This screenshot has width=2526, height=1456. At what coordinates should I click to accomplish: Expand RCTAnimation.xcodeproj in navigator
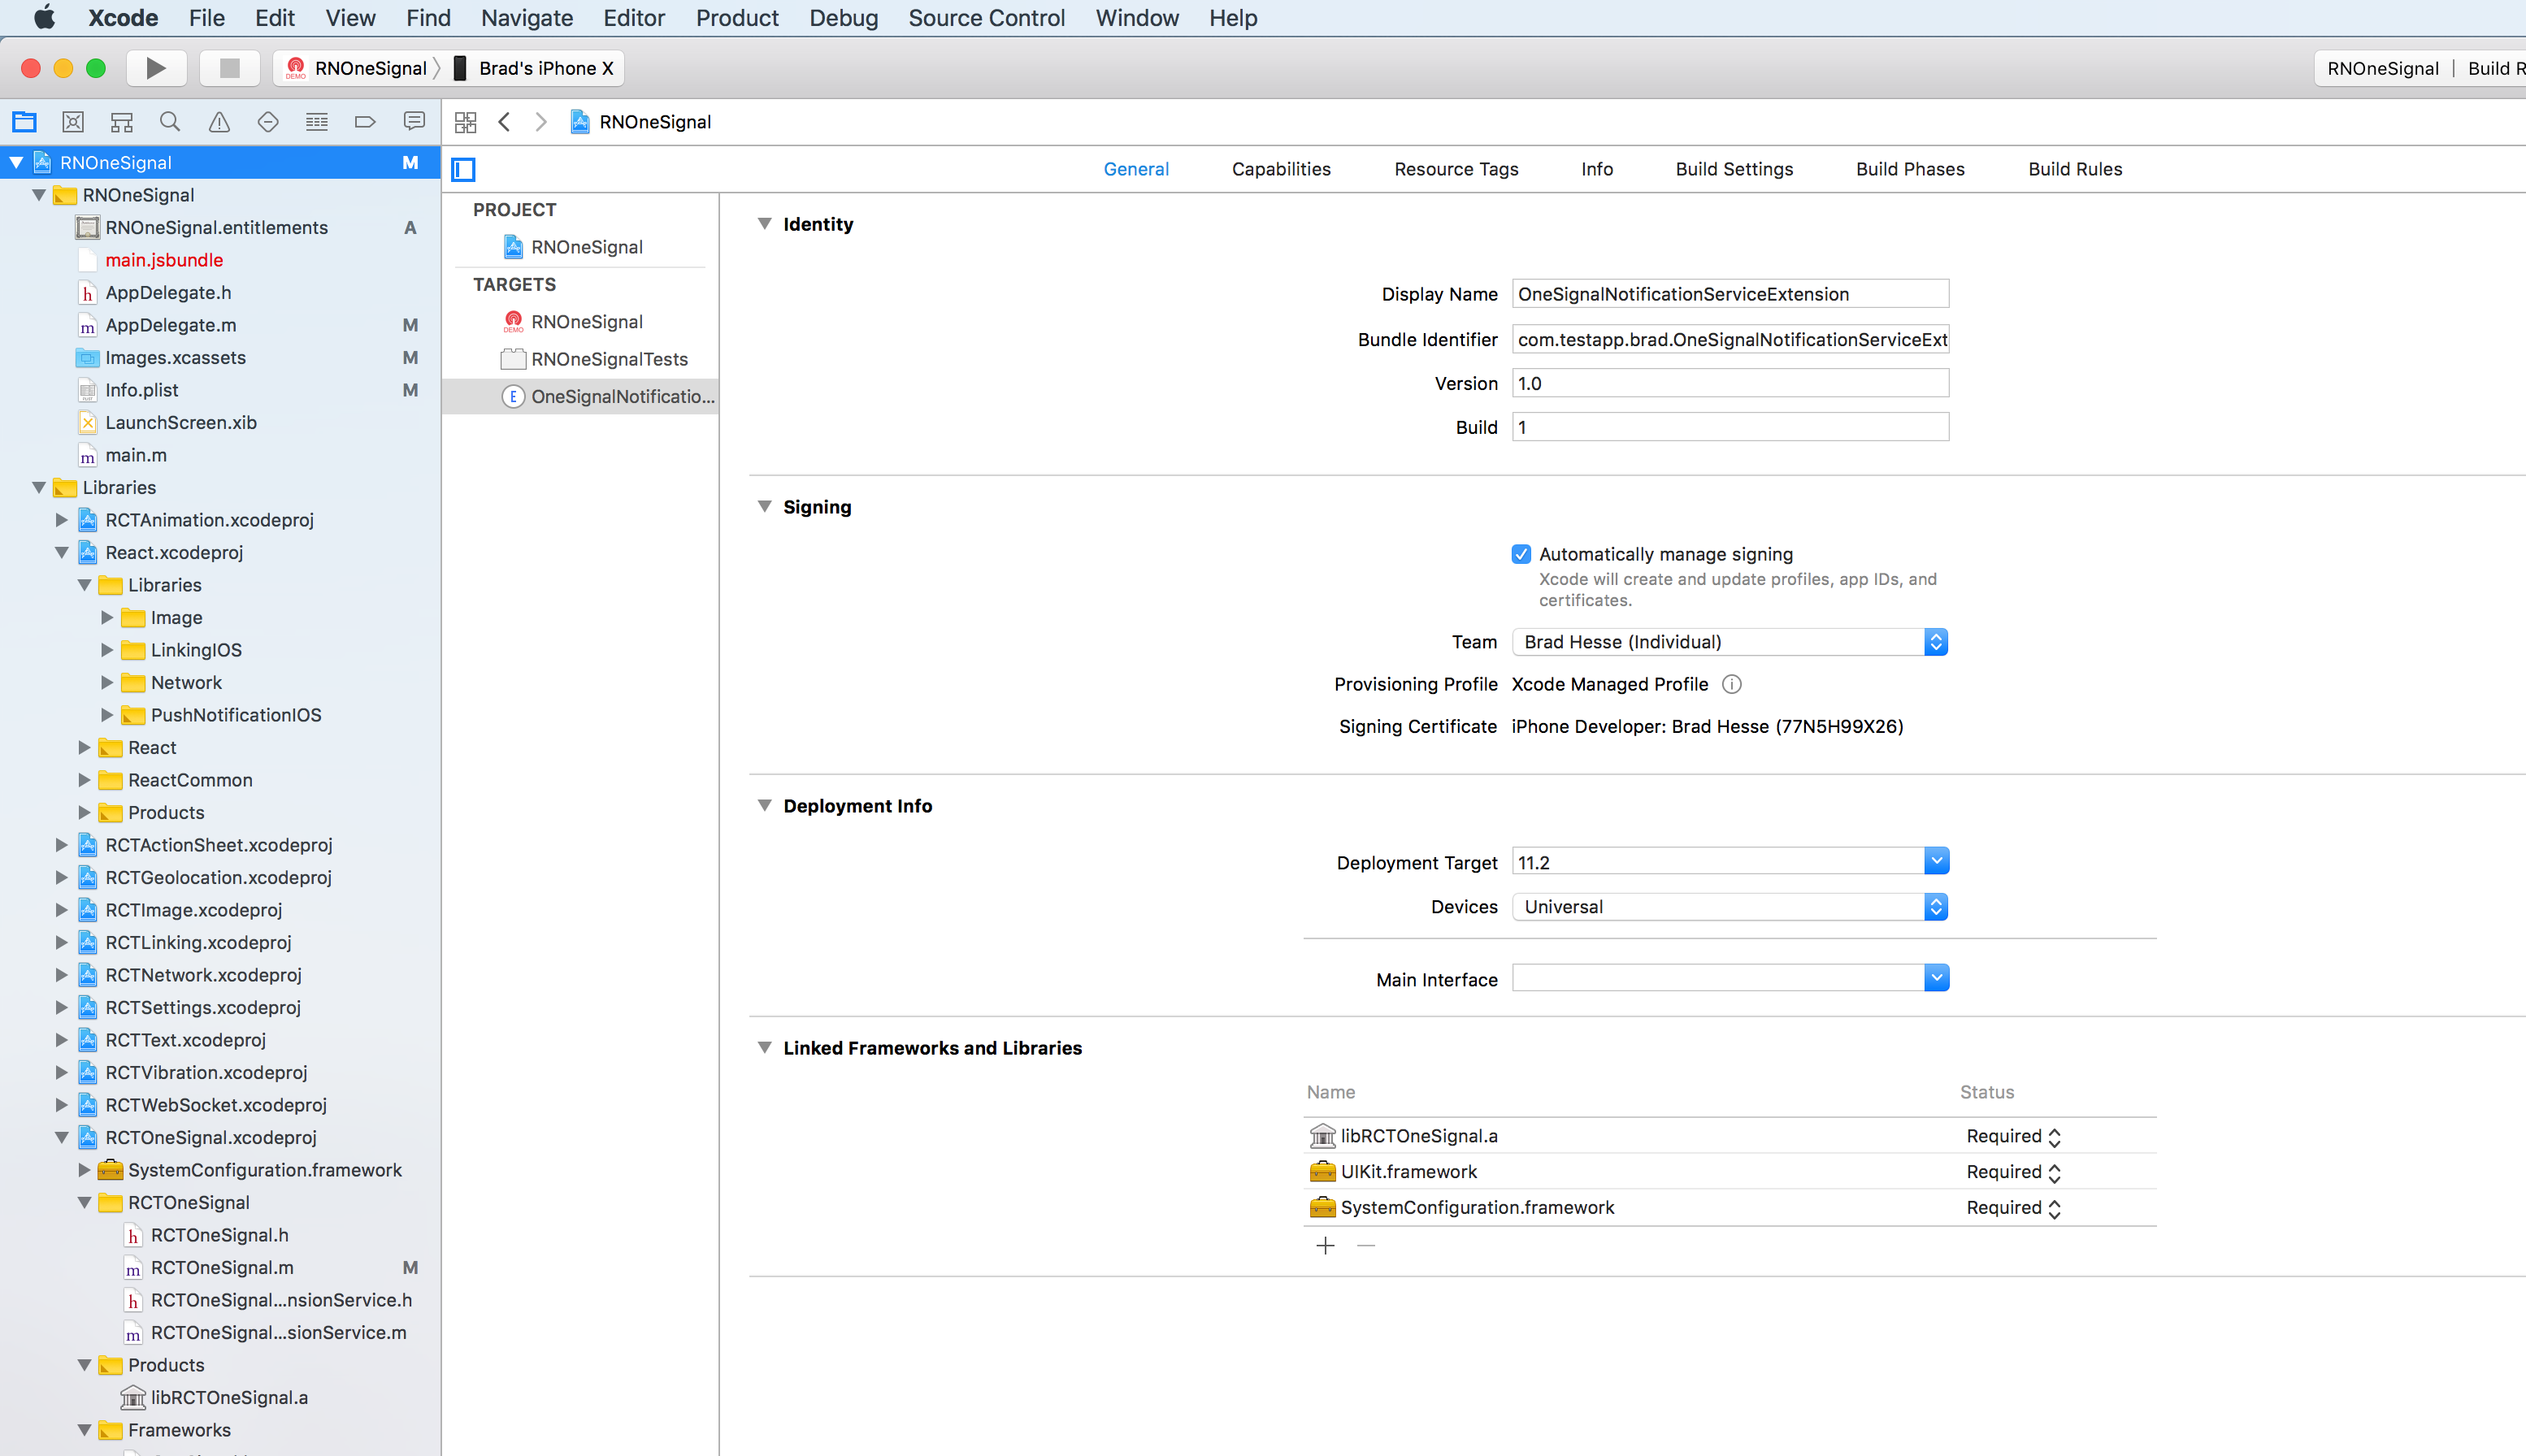pos(61,520)
